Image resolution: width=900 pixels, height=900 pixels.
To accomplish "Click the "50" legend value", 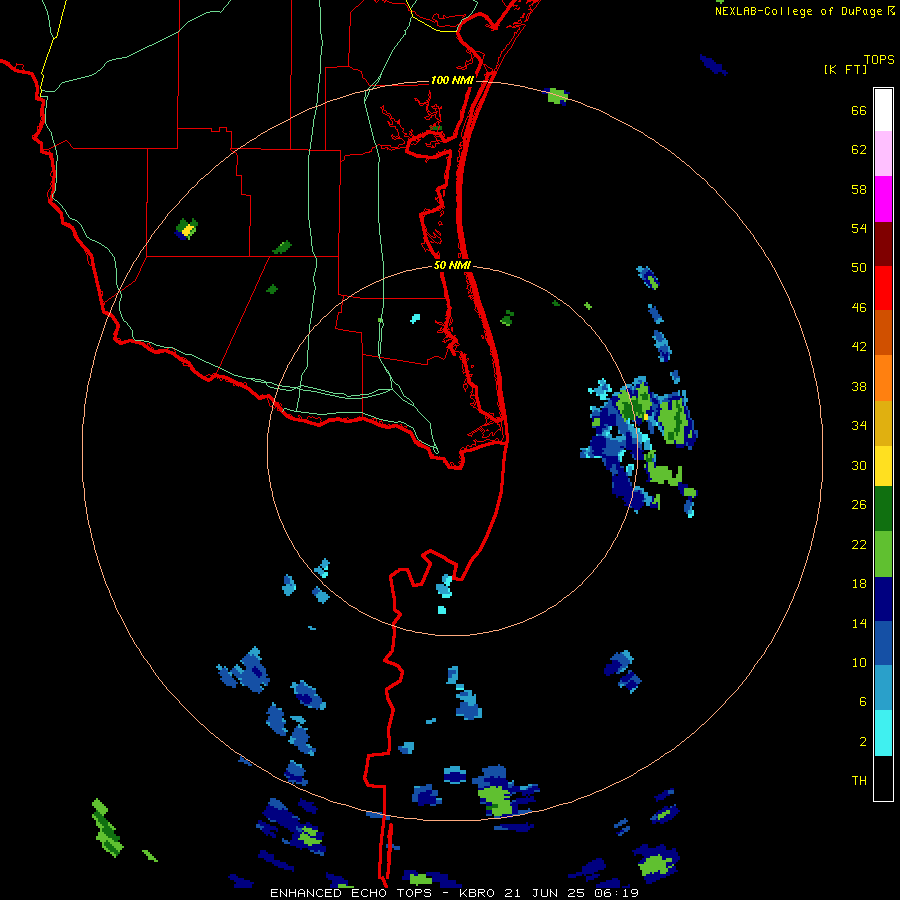I will (x=859, y=268).
